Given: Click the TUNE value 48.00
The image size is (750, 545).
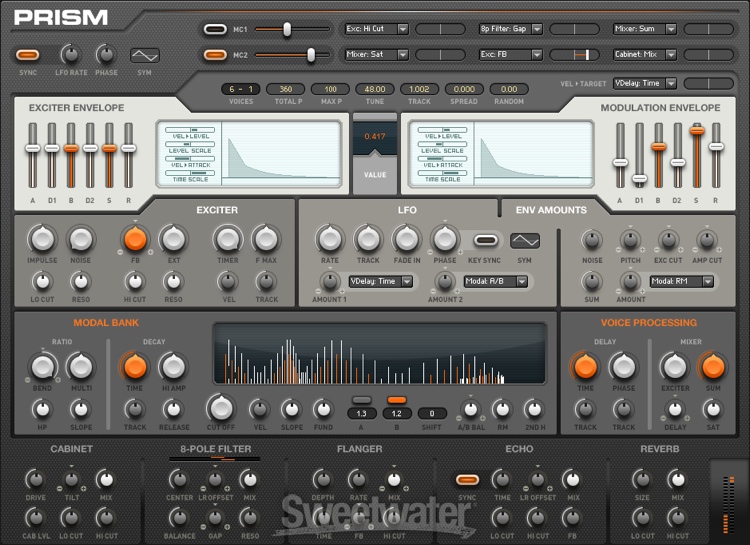Looking at the screenshot, I should (375, 89).
